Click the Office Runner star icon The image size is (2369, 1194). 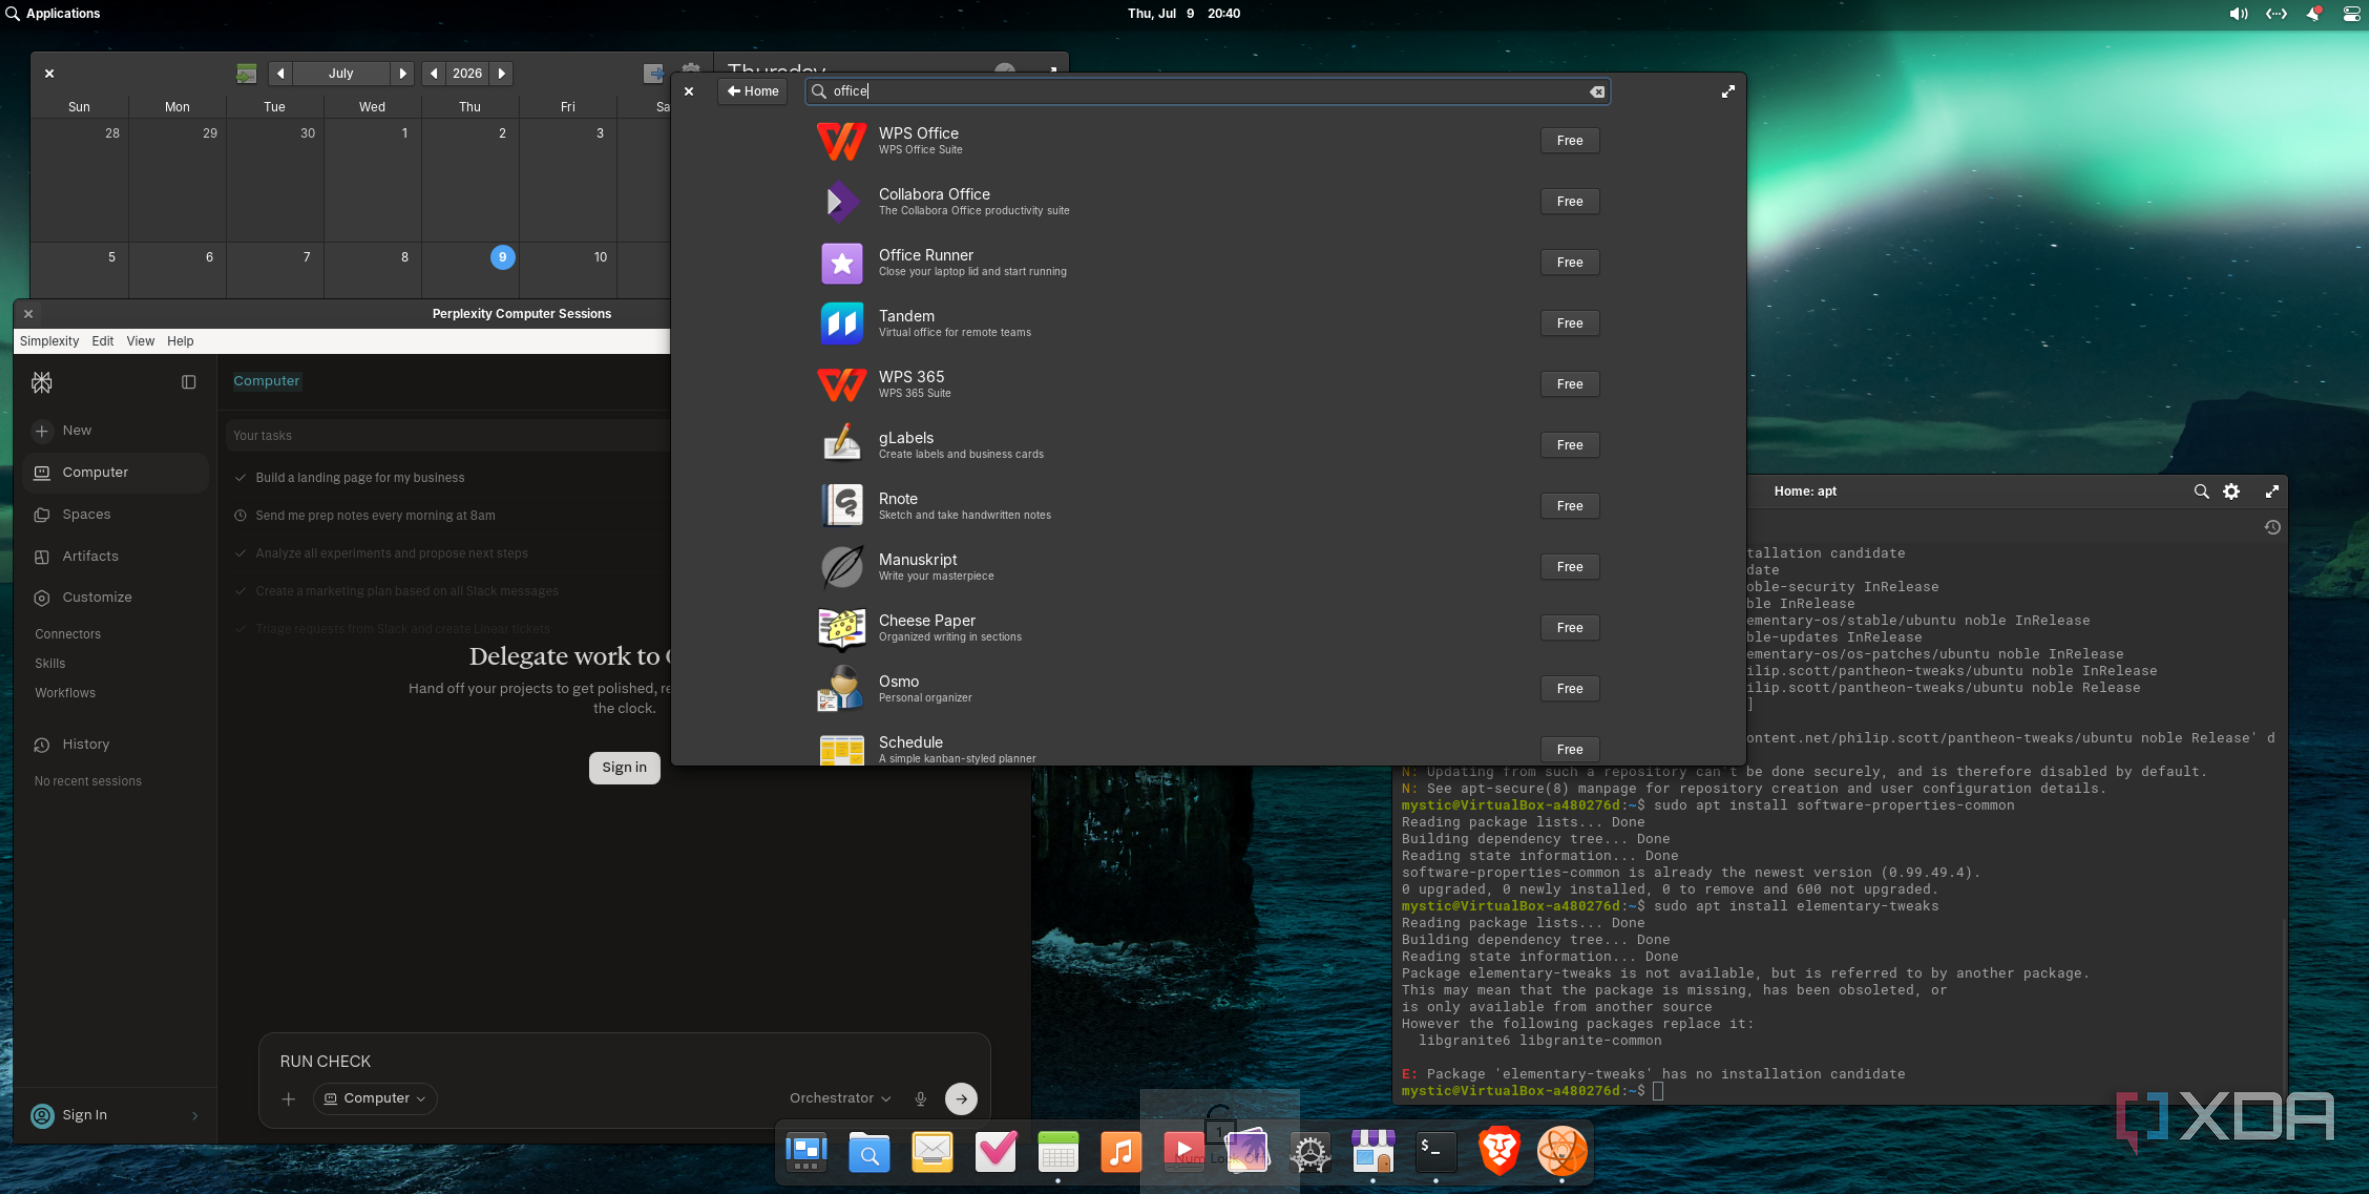[841, 263]
